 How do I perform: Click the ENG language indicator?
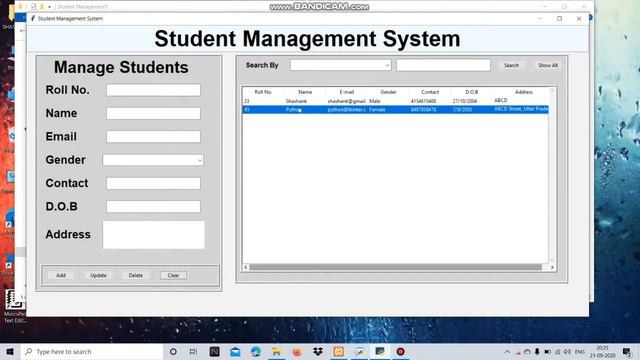pyautogui.click(x=580, y=351)
